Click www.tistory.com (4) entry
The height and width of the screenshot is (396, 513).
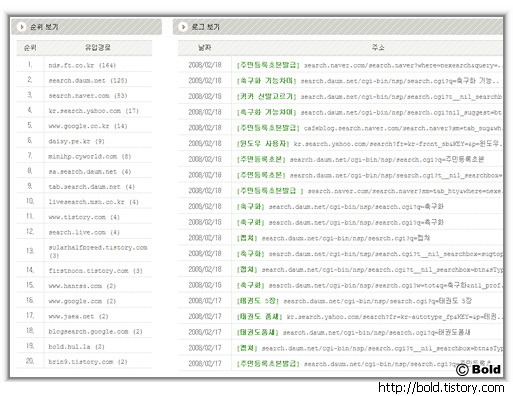click(x=84, y=217)
